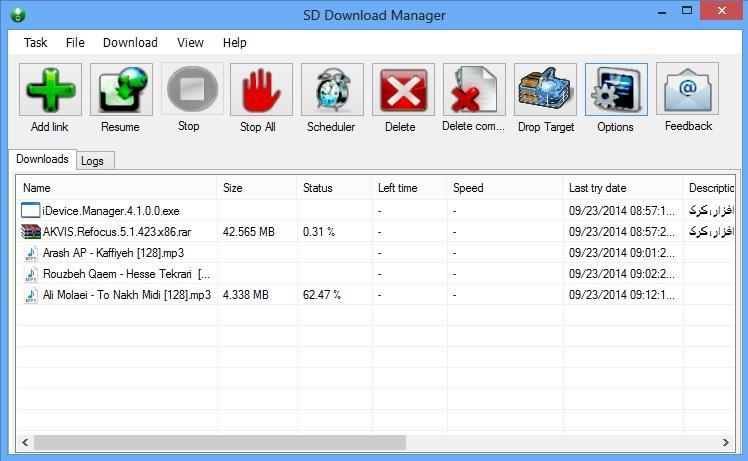Click the 09/23/2014 09:02 date cell
The width and height of the screenshot is (748, 461).
(x=622, y=274)
